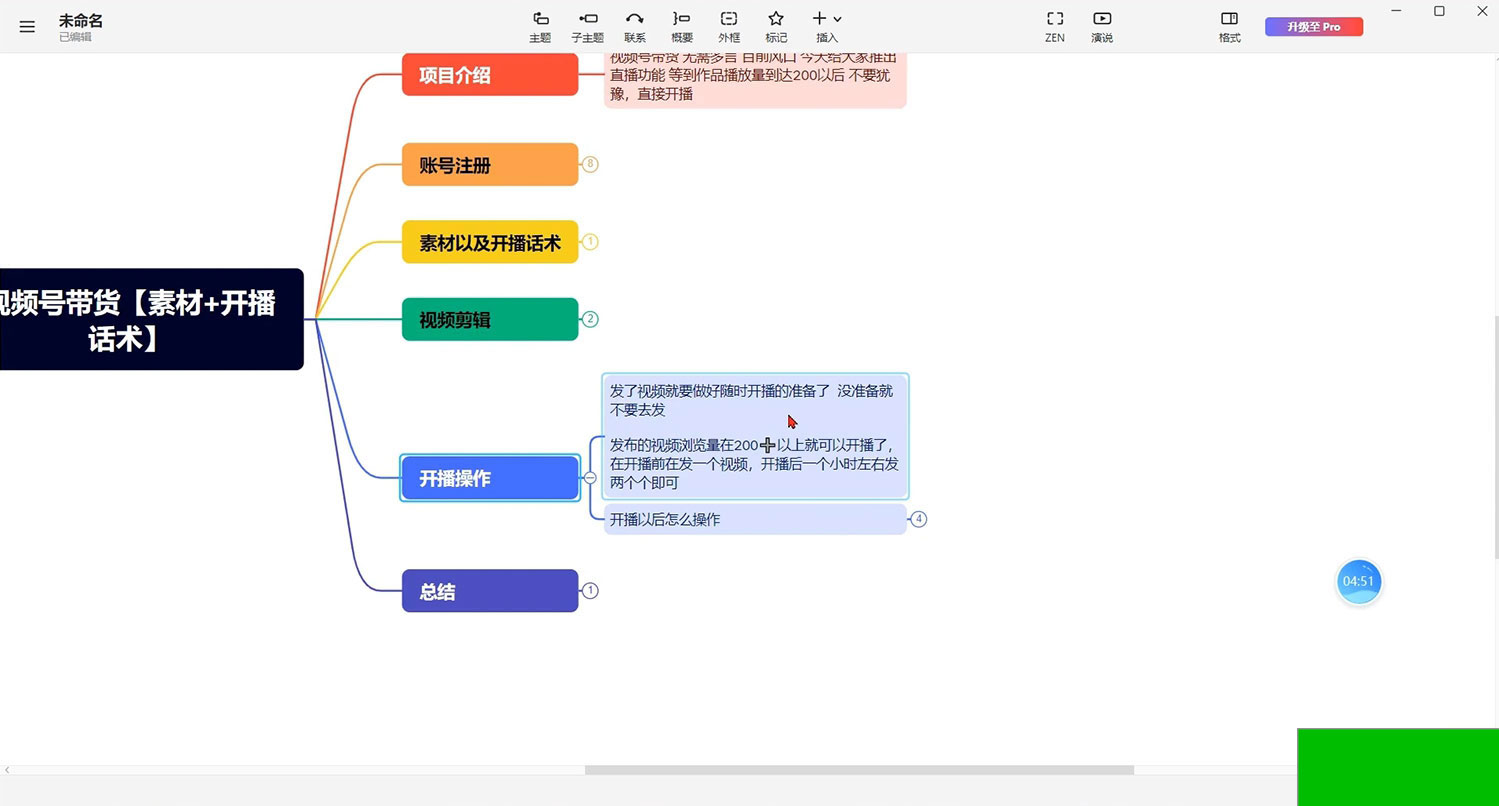Expand 开播以后怎么操作 child count badge
The width and height of the screenshot is (1499, 806).
pyautogui.click(x=918, y=519)
